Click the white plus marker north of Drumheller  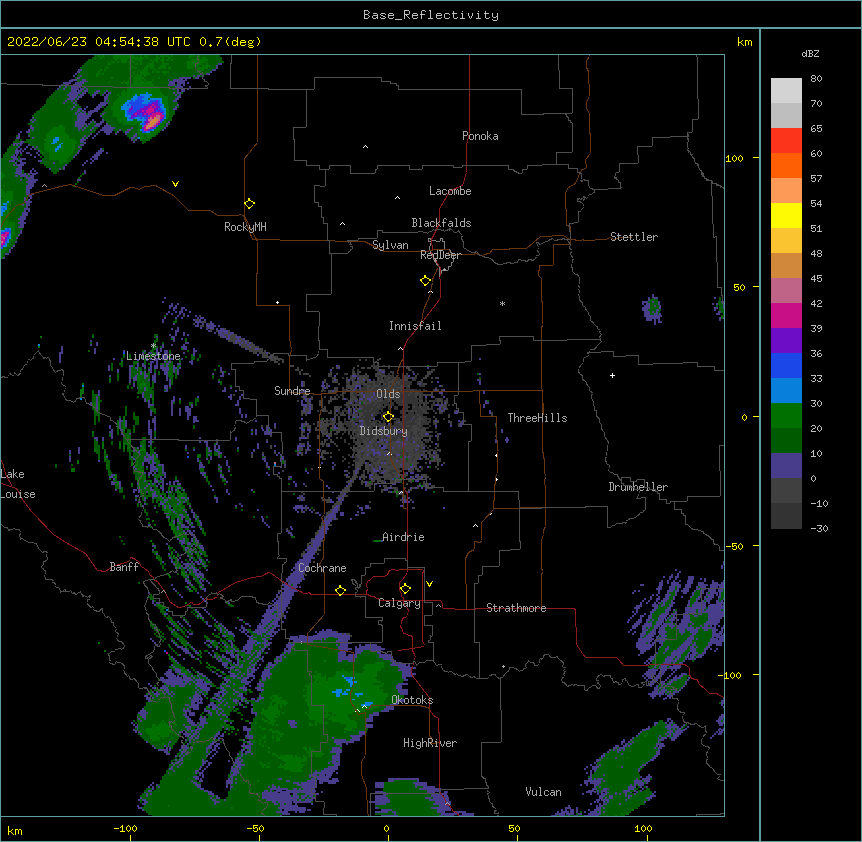coord(612,375)
